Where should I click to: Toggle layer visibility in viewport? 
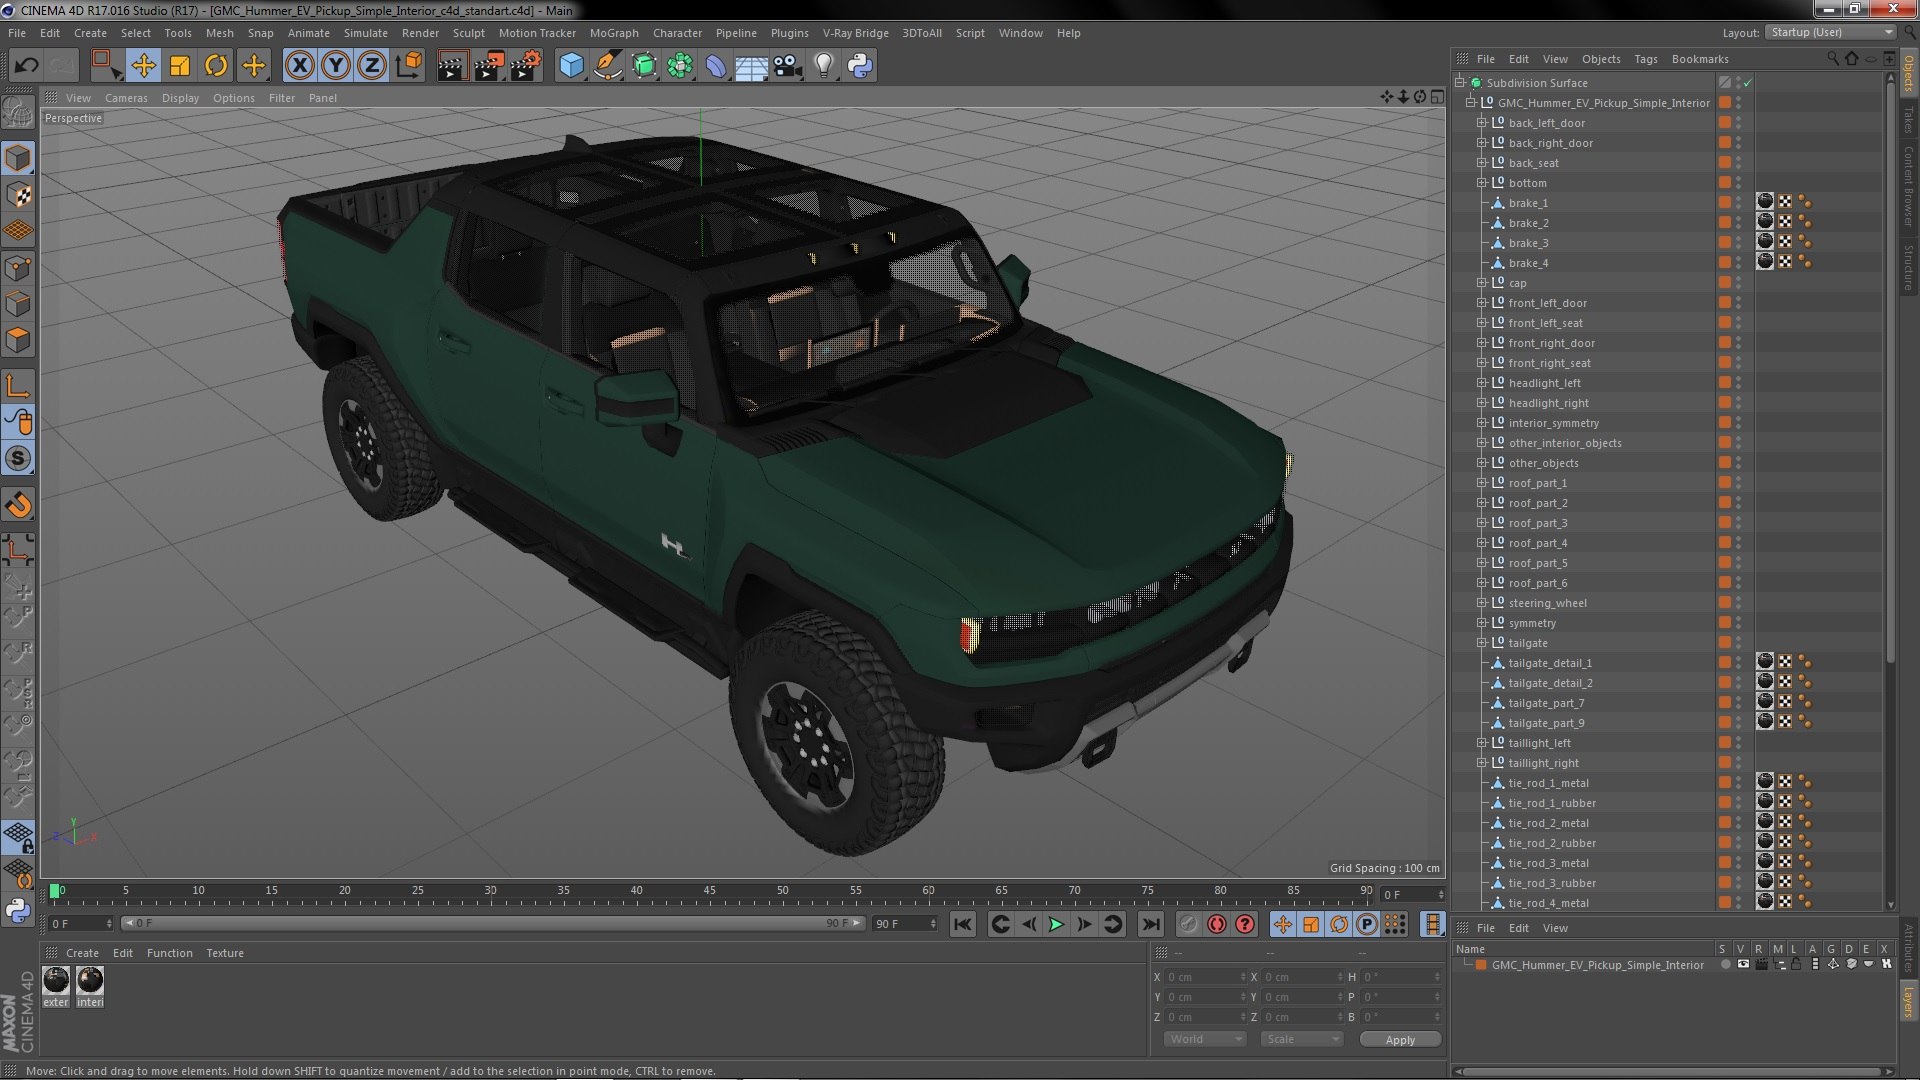pos(1743,965)
